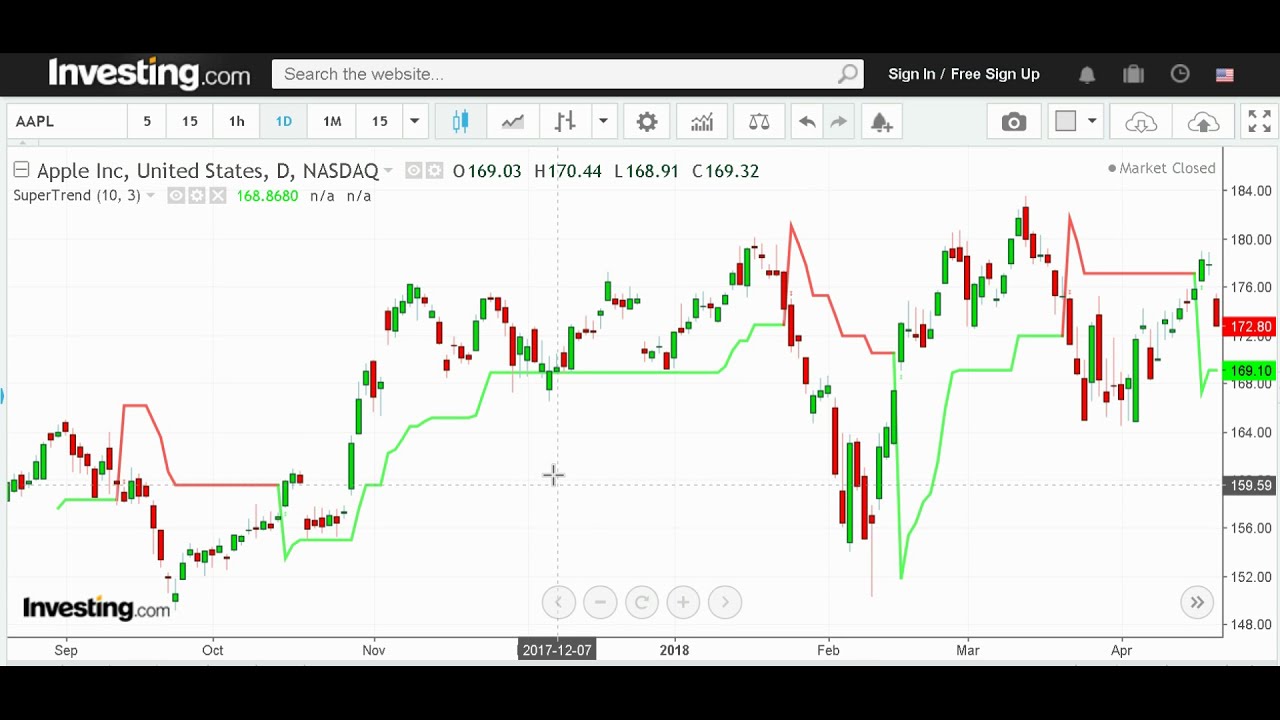Edit the AAPL symbol field
This screenshot has height=720, width=1280.
coord(67,122)
